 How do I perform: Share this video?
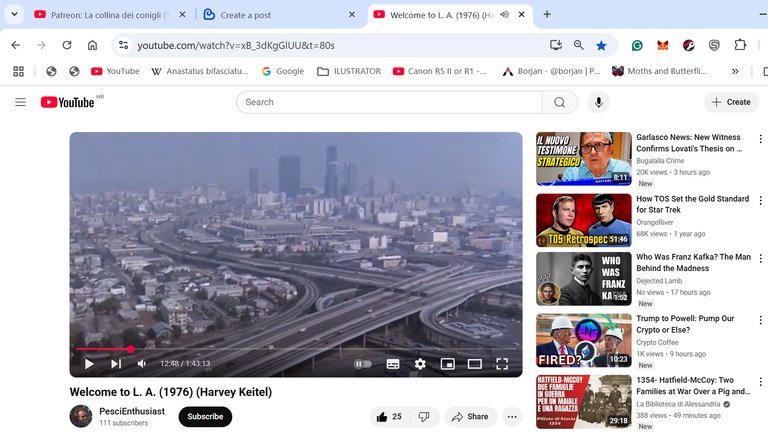point(471,417)
